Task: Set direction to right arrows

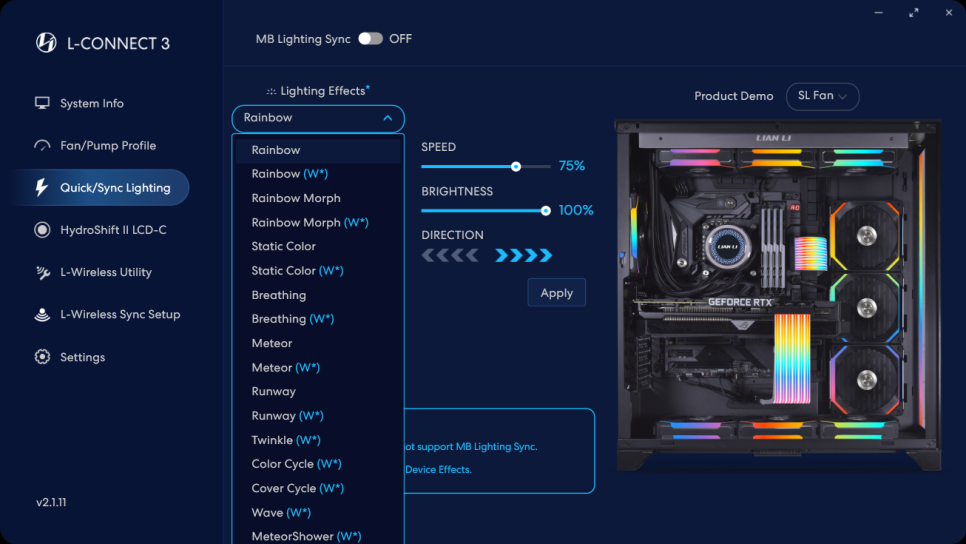Action: (524, 256)
